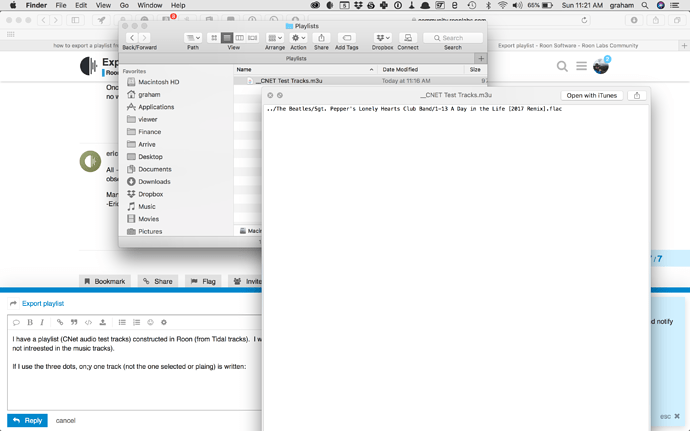Click the Flag button on forum post
This screenshot has height=431, width=690.
203,281
